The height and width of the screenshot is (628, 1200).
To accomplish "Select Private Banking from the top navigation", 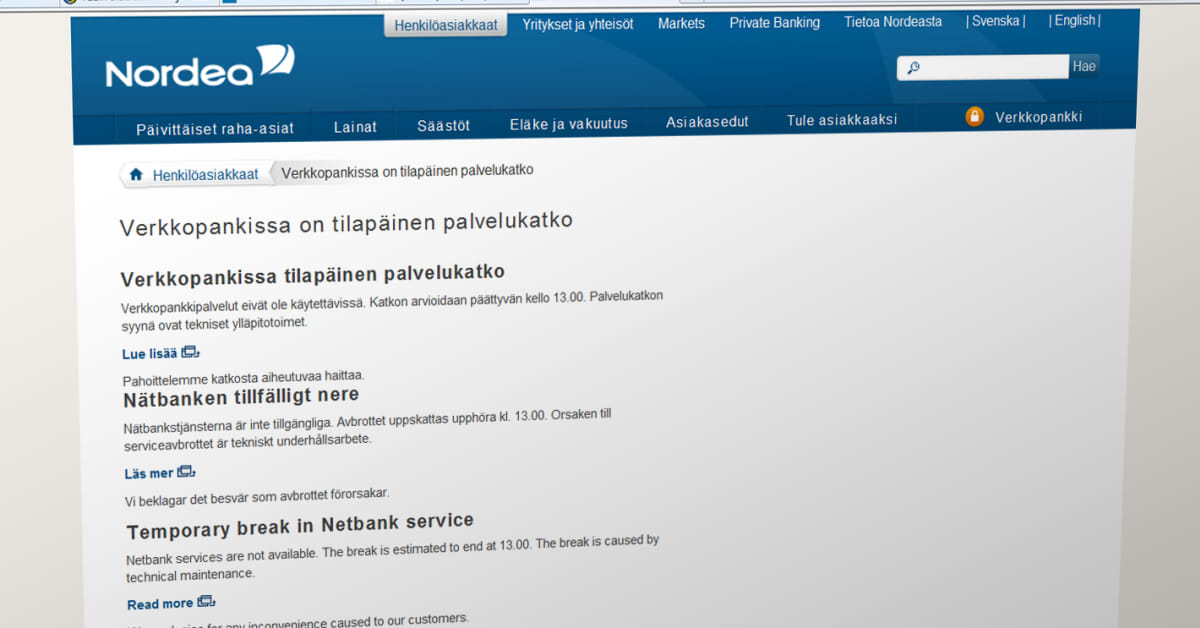I will (774, 22).
